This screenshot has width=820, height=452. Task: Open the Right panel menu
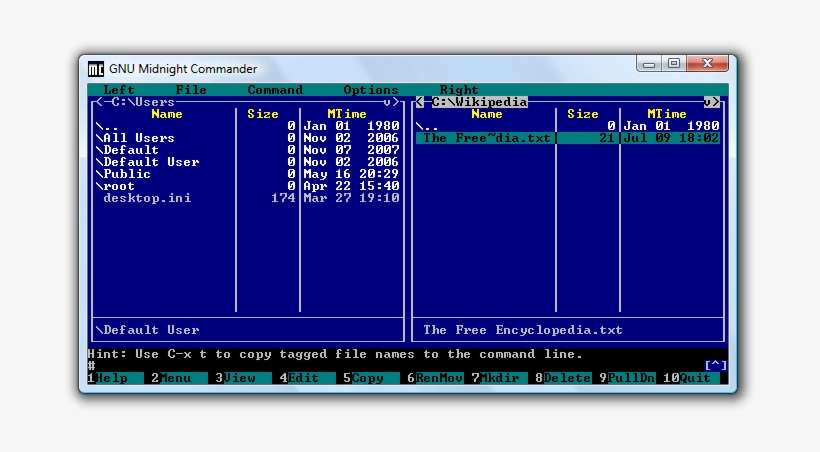tap(459, 90)
